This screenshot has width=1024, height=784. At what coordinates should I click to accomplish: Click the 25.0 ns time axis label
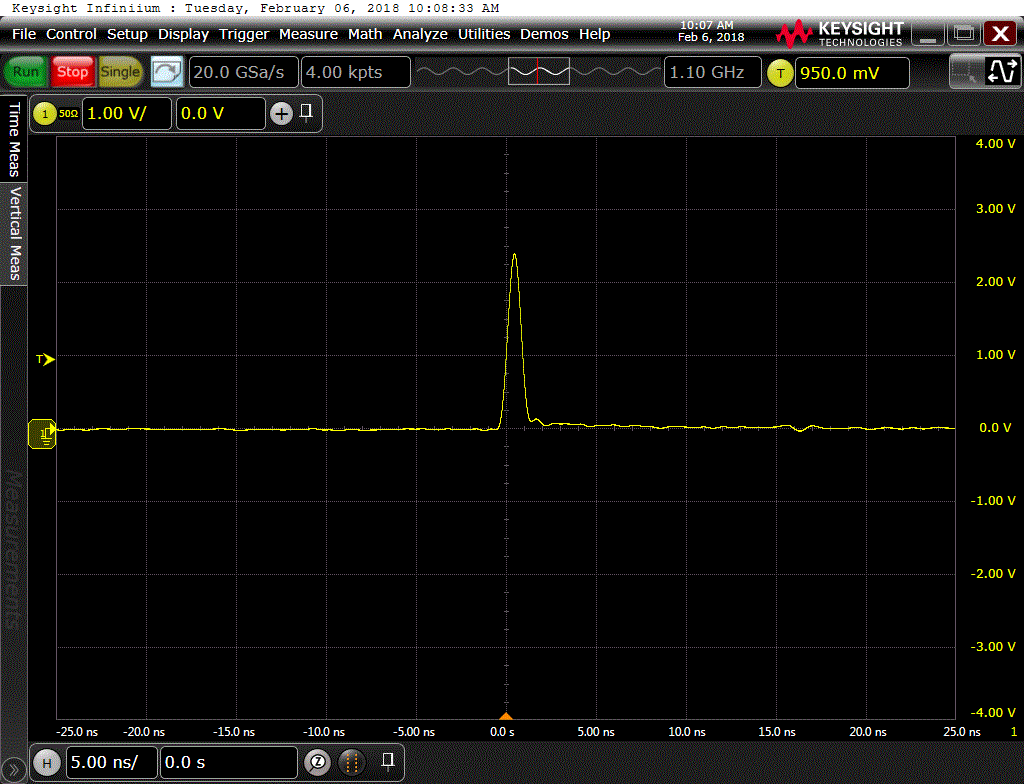[962, 732]
